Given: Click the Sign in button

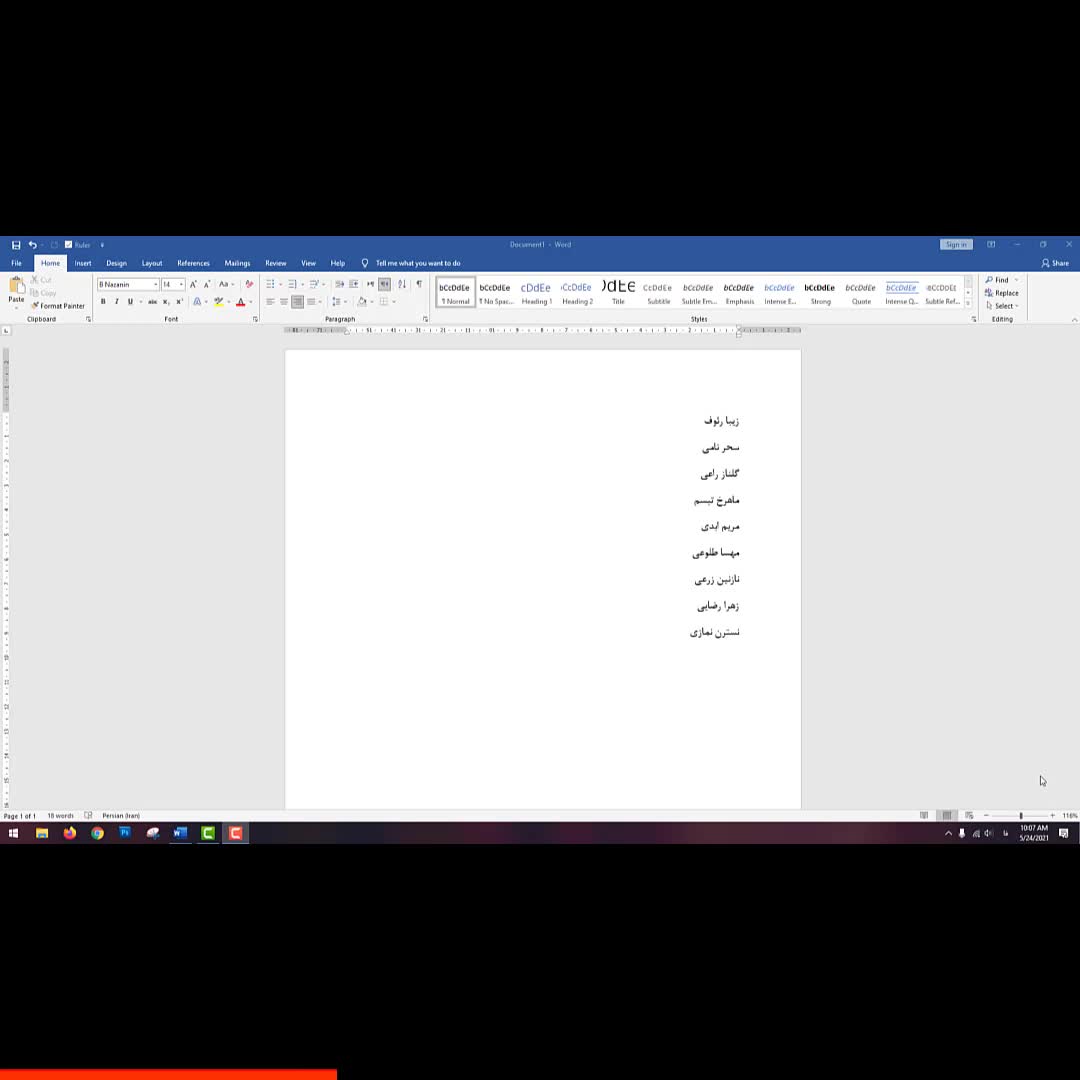Looking at the screenshot, I should [955, 245].
